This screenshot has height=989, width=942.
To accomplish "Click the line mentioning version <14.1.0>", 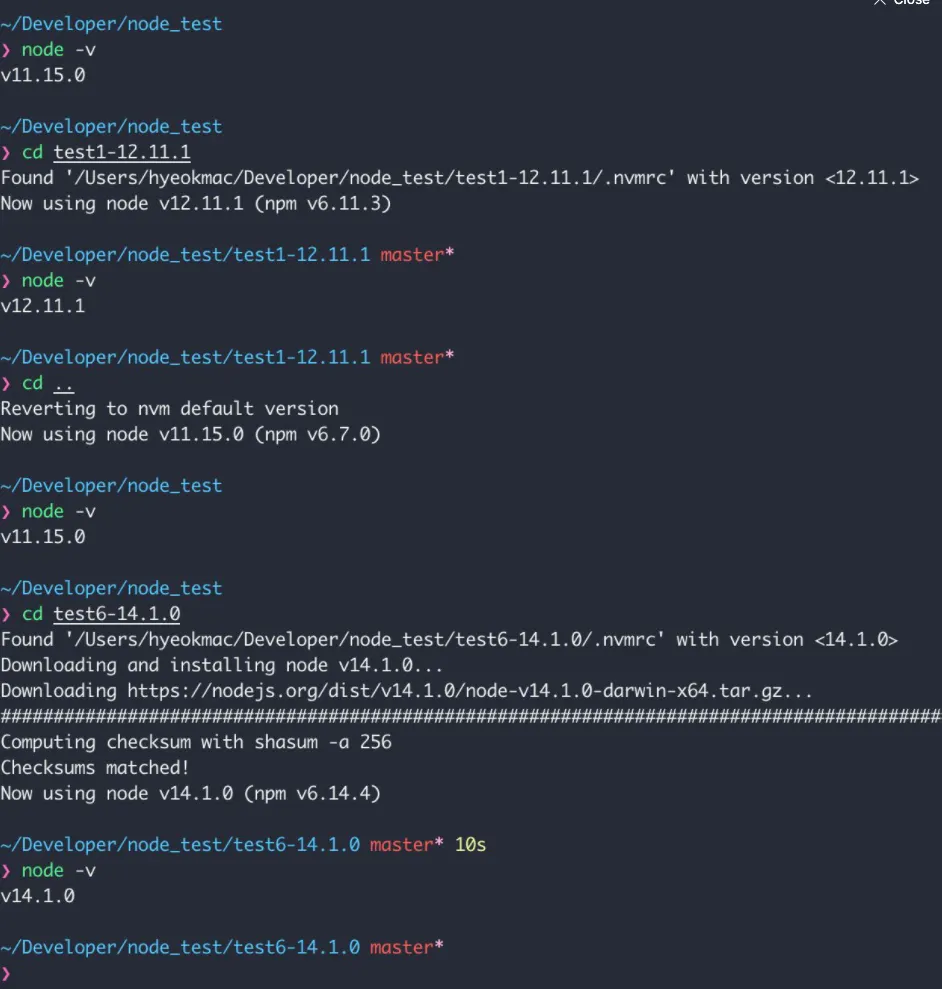I will [x=449, y=640].
